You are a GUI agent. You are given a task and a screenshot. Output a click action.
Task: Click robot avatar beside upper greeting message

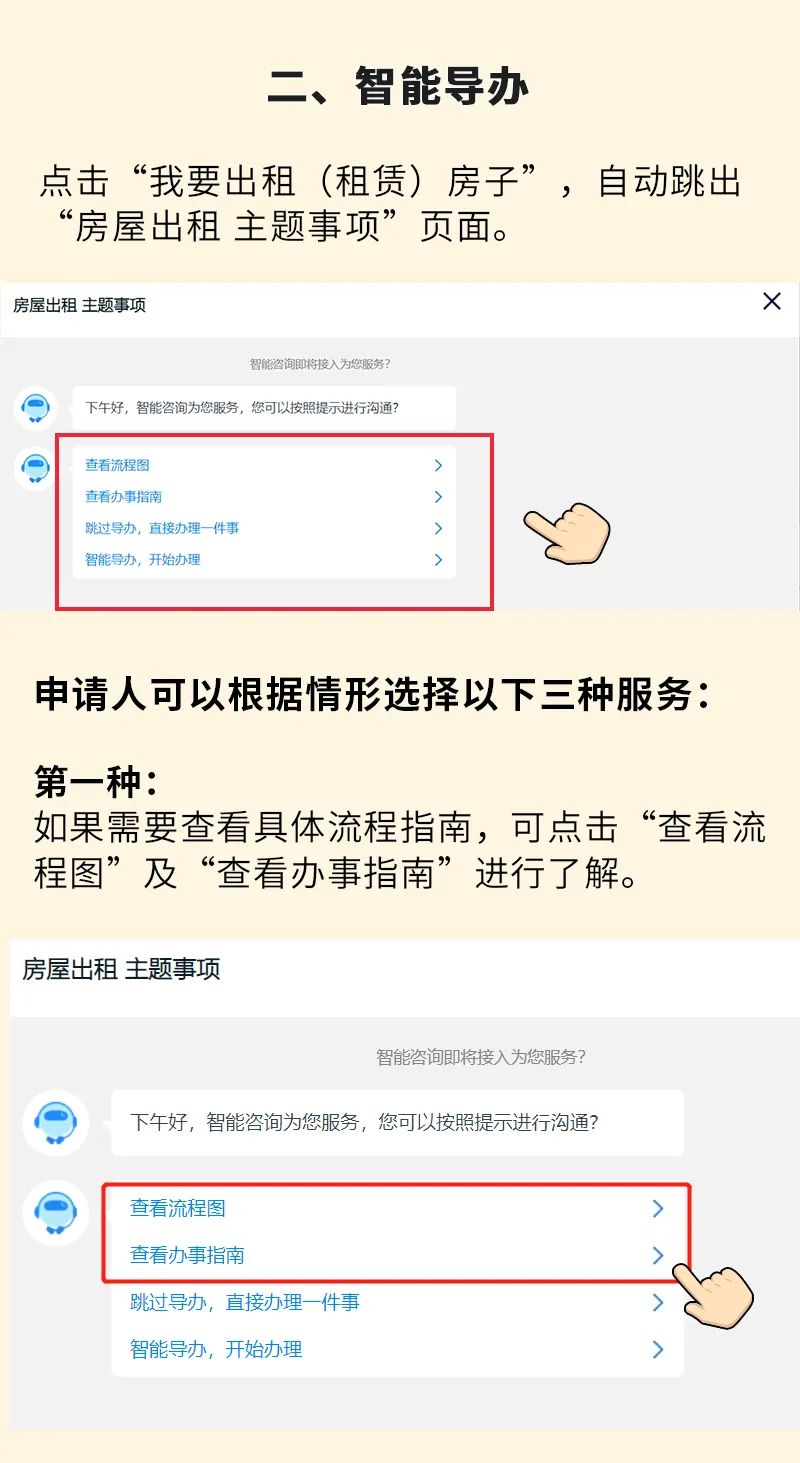coord(36,408)
